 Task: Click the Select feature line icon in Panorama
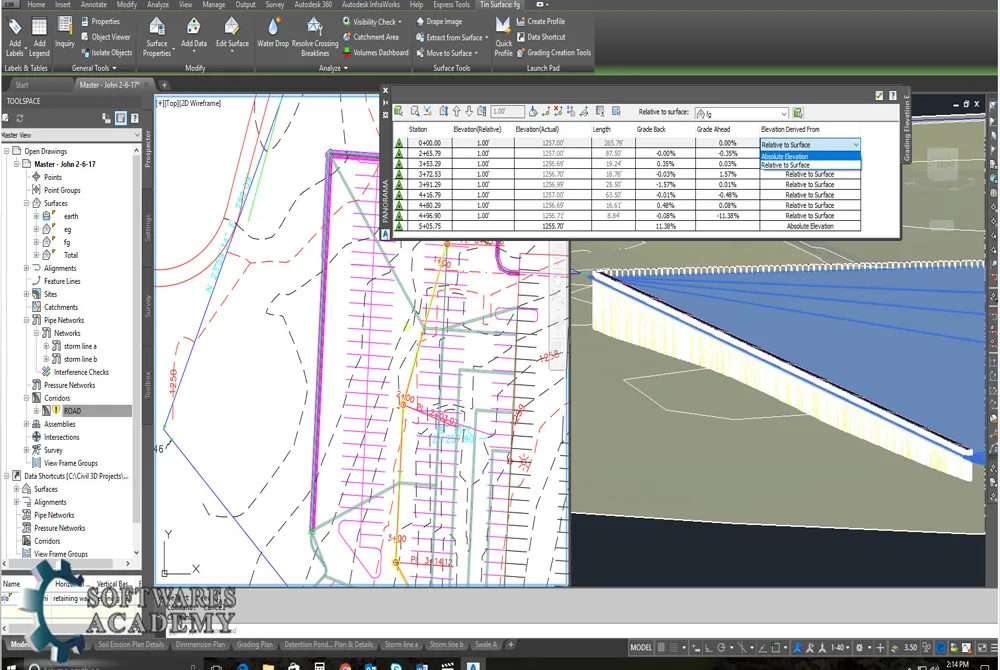point(399,112)
